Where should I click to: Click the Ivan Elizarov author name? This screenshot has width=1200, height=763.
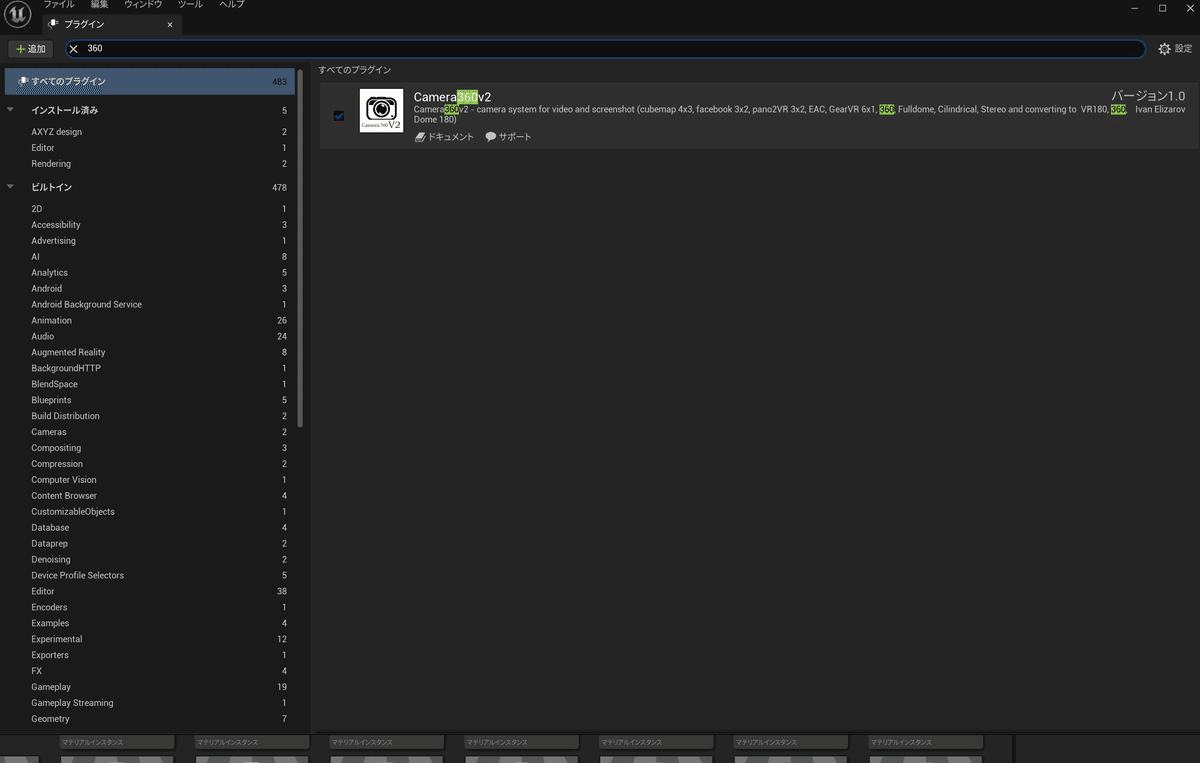click(x=1160, y=110)
